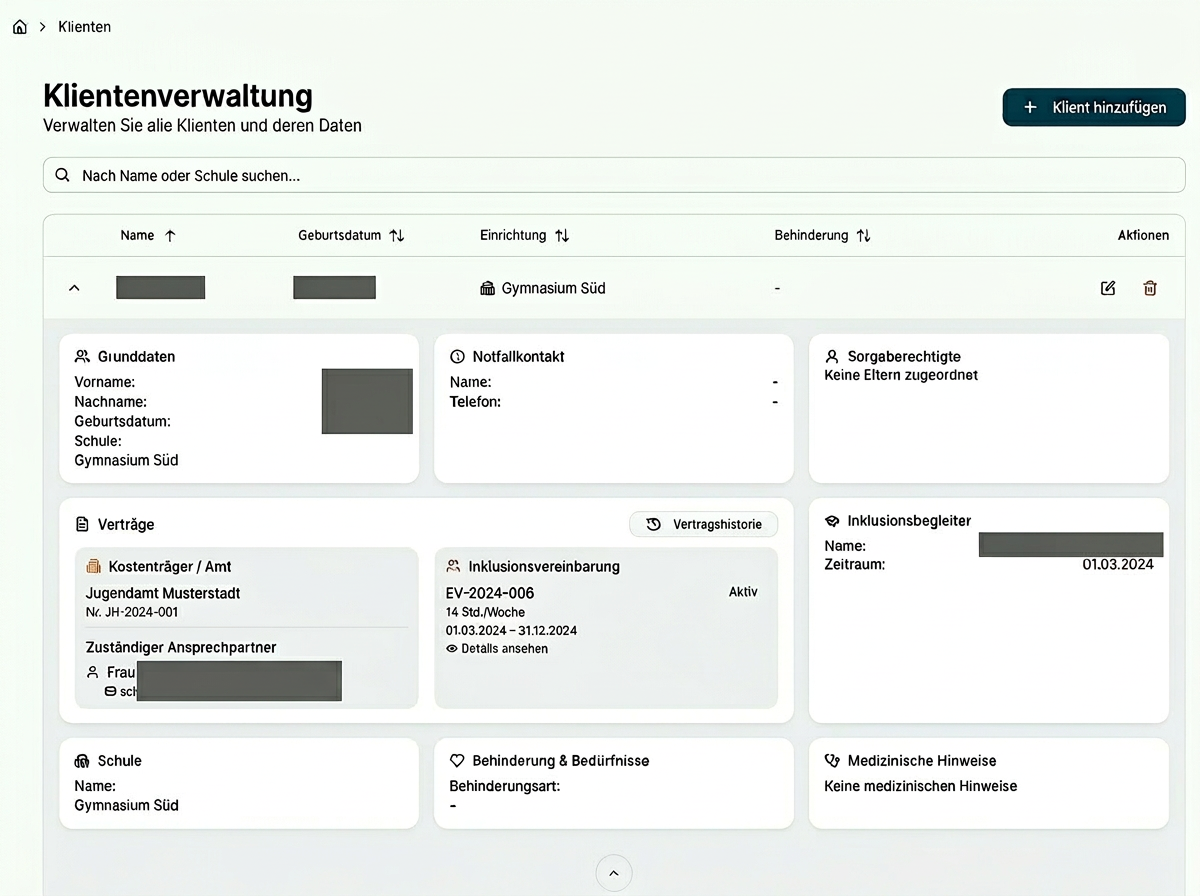Image resolution: width=1200 pixels, height=896 pixels.
Task: Click the 14 Std./Woche value
Action: 485,612
